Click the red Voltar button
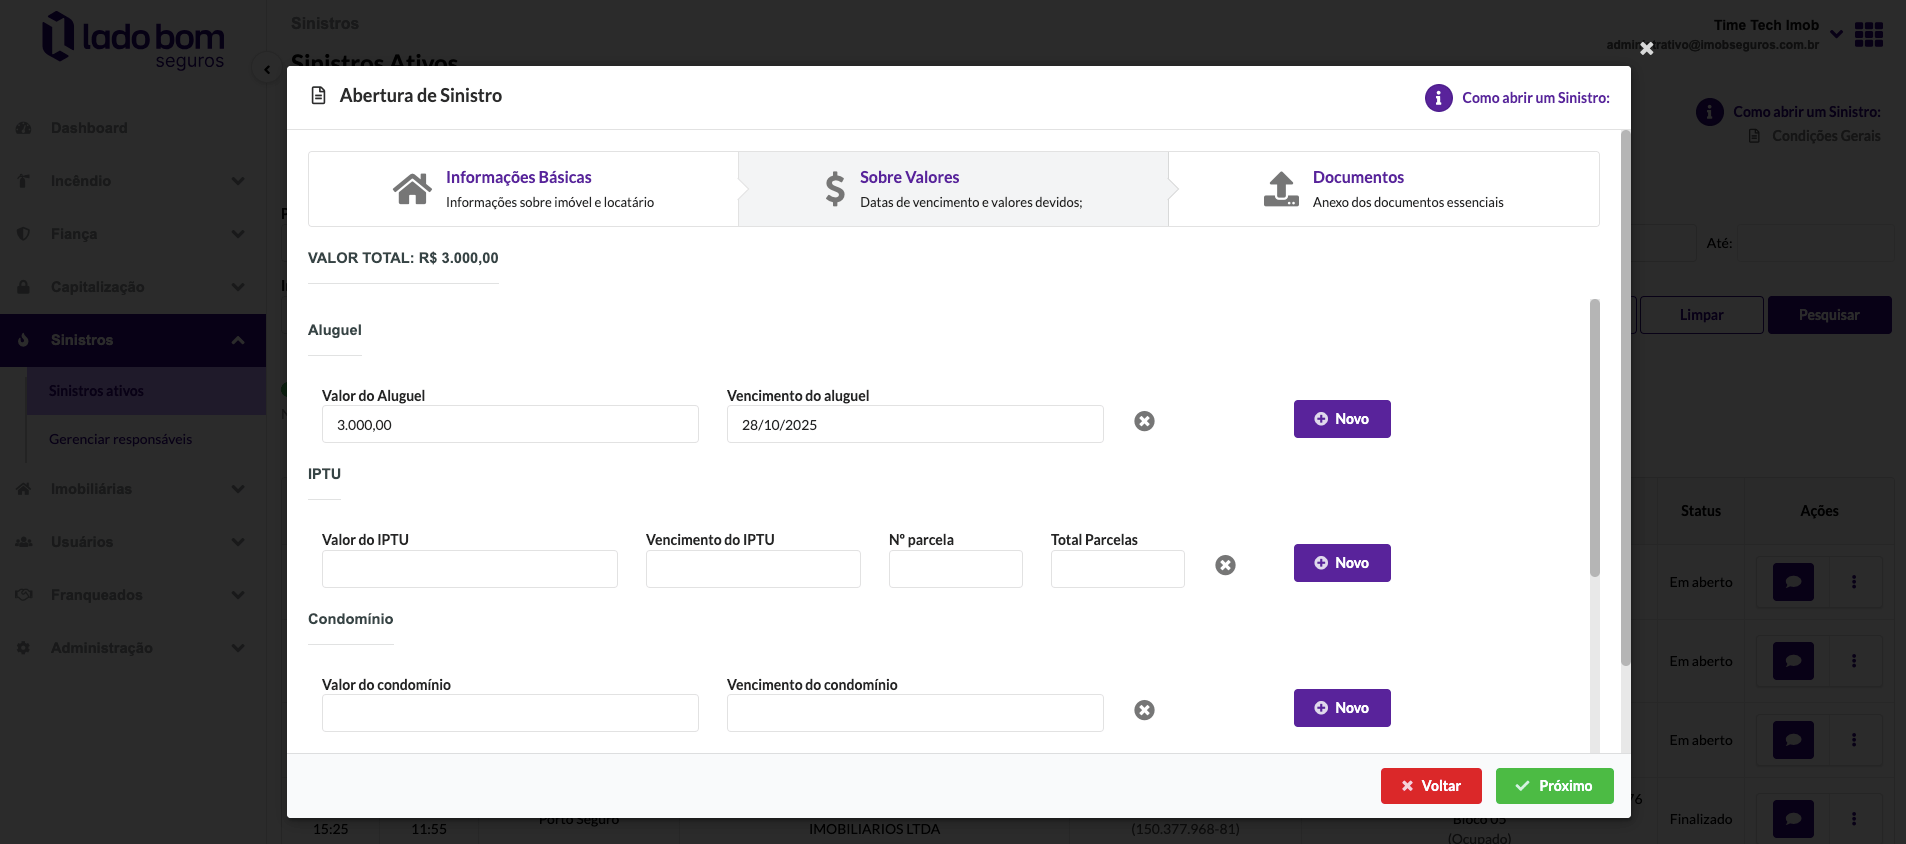The width and height of the screenshot is (1906, 844). point(1431,786)
